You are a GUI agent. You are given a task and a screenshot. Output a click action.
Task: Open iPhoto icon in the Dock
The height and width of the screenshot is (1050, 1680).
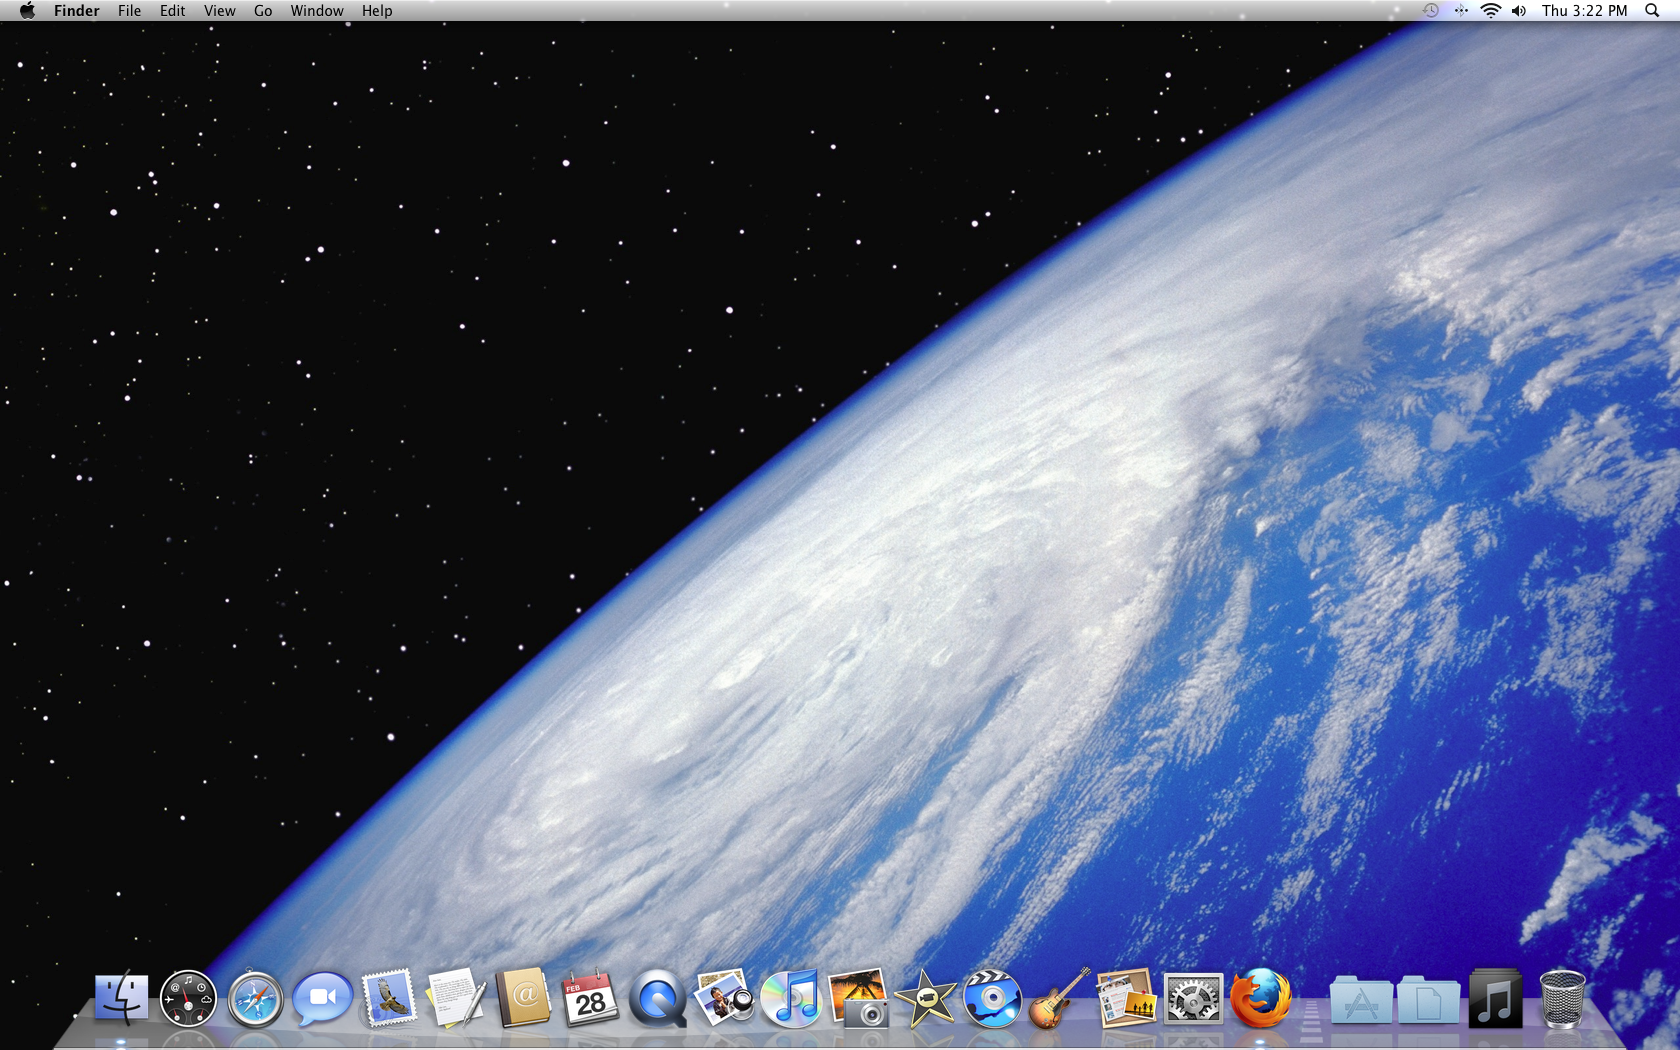(724, 998)
